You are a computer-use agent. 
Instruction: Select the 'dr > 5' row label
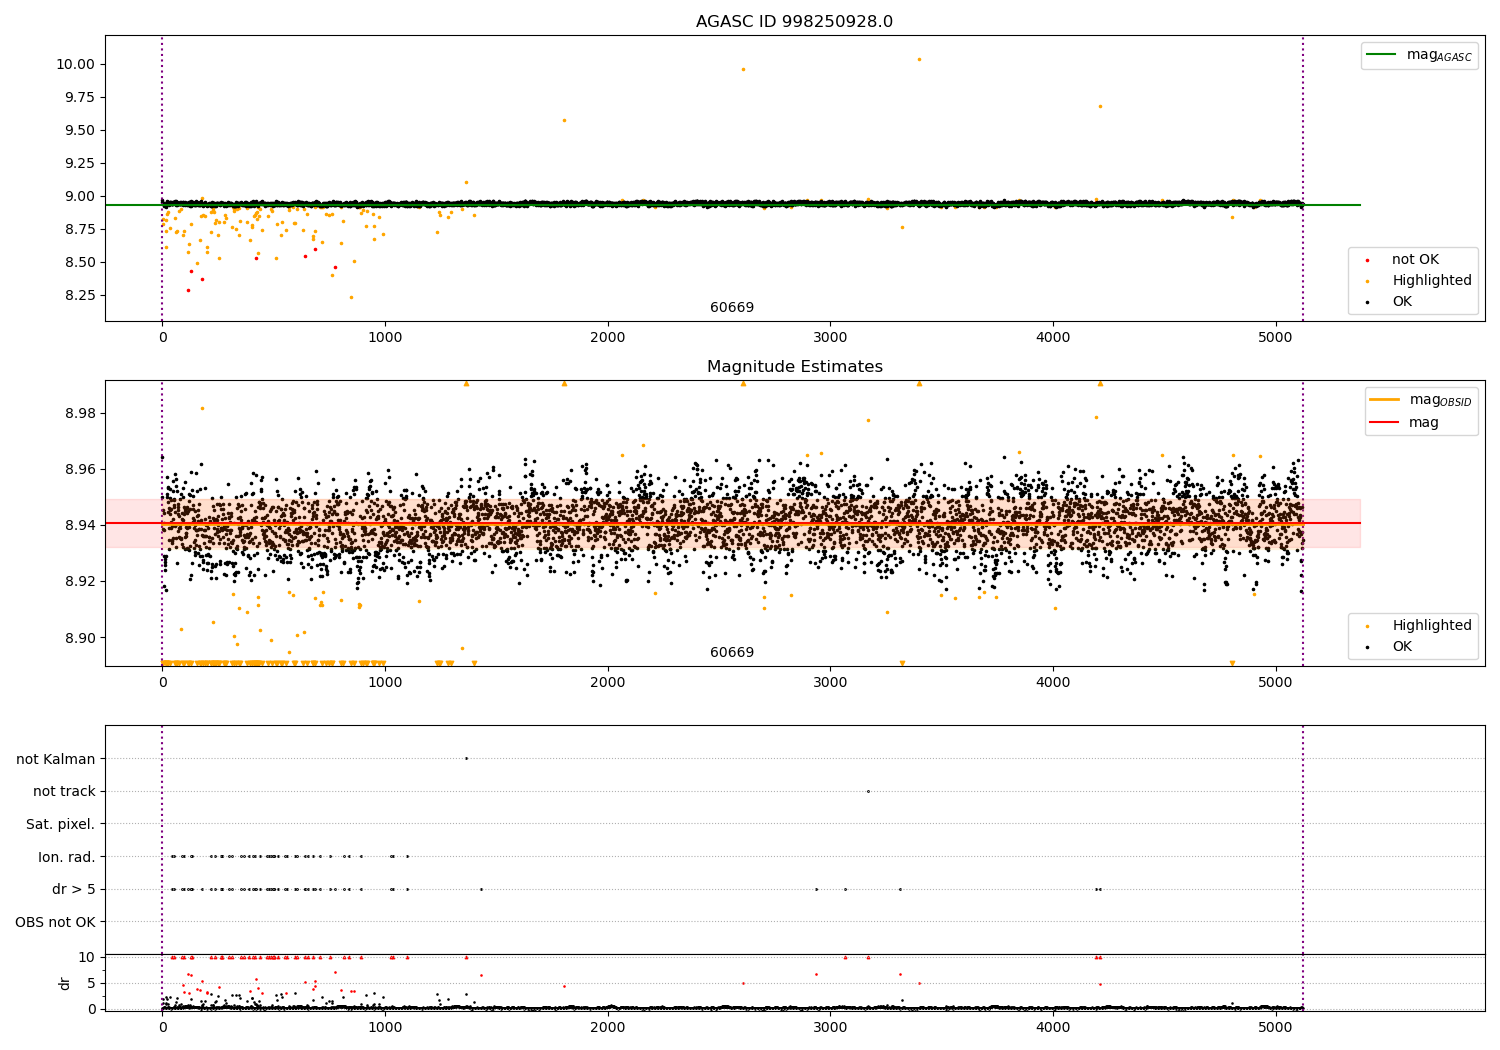[x=74, y=889]
